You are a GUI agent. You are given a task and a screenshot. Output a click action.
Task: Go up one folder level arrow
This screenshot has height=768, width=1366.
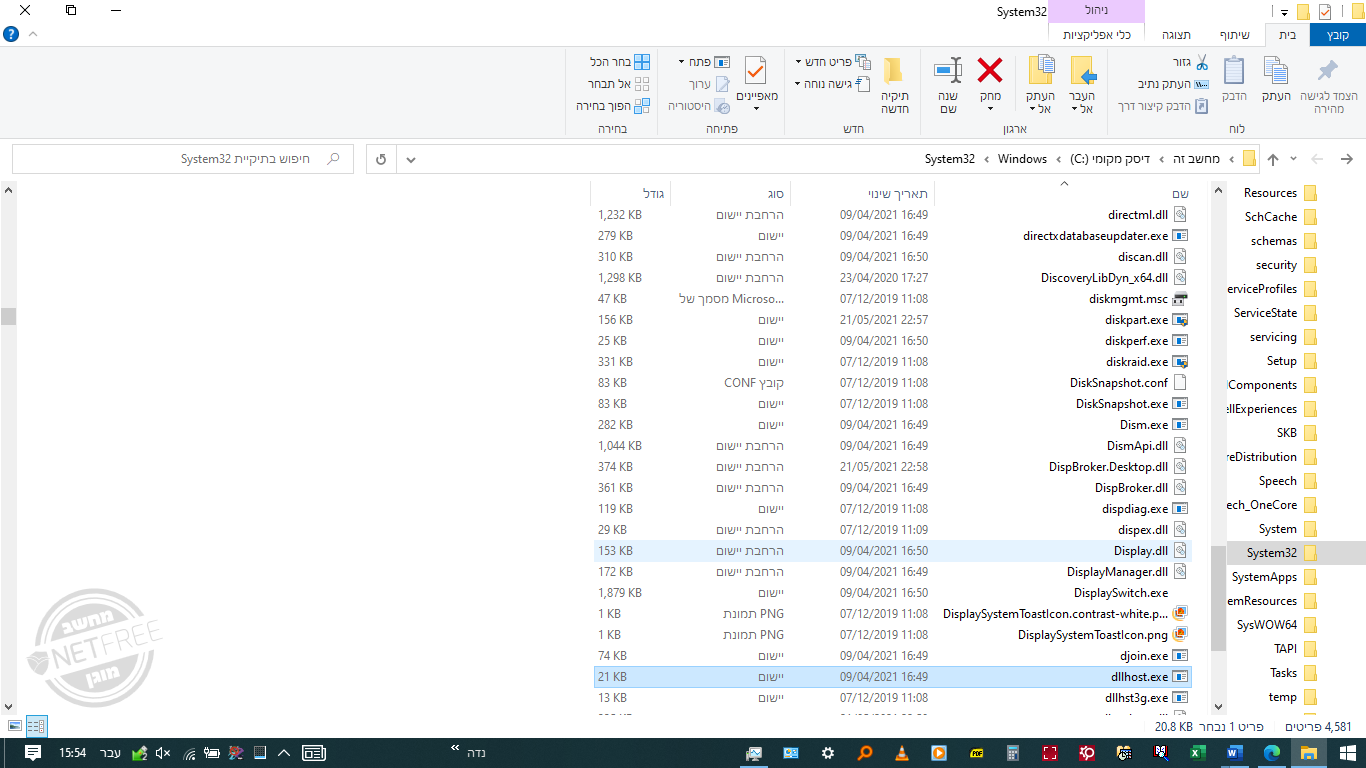coord(1272,159)
